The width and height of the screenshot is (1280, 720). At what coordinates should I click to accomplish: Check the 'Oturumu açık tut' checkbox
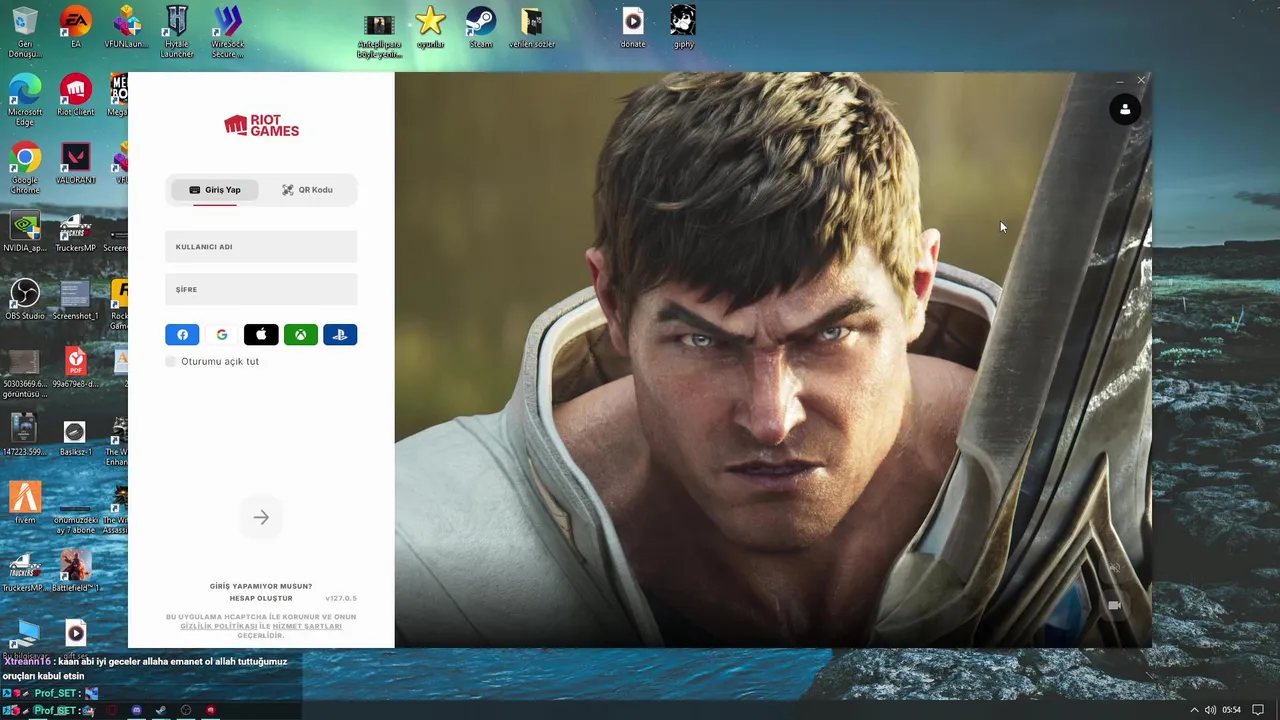pyautogui.click(x=170, y=361)
